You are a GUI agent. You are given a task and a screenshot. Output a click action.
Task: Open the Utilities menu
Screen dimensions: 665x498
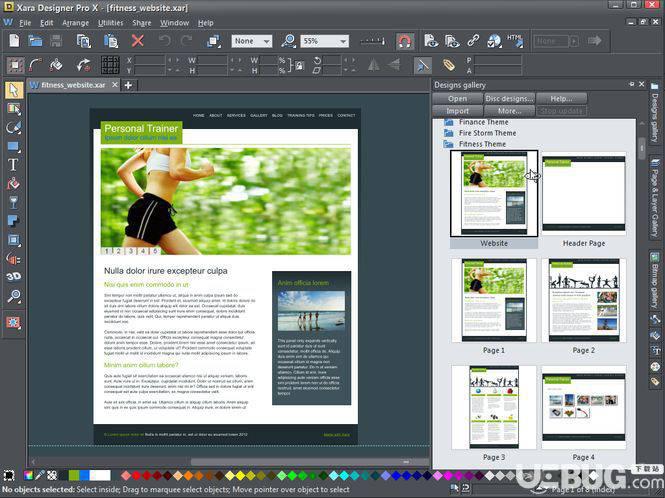111,23
